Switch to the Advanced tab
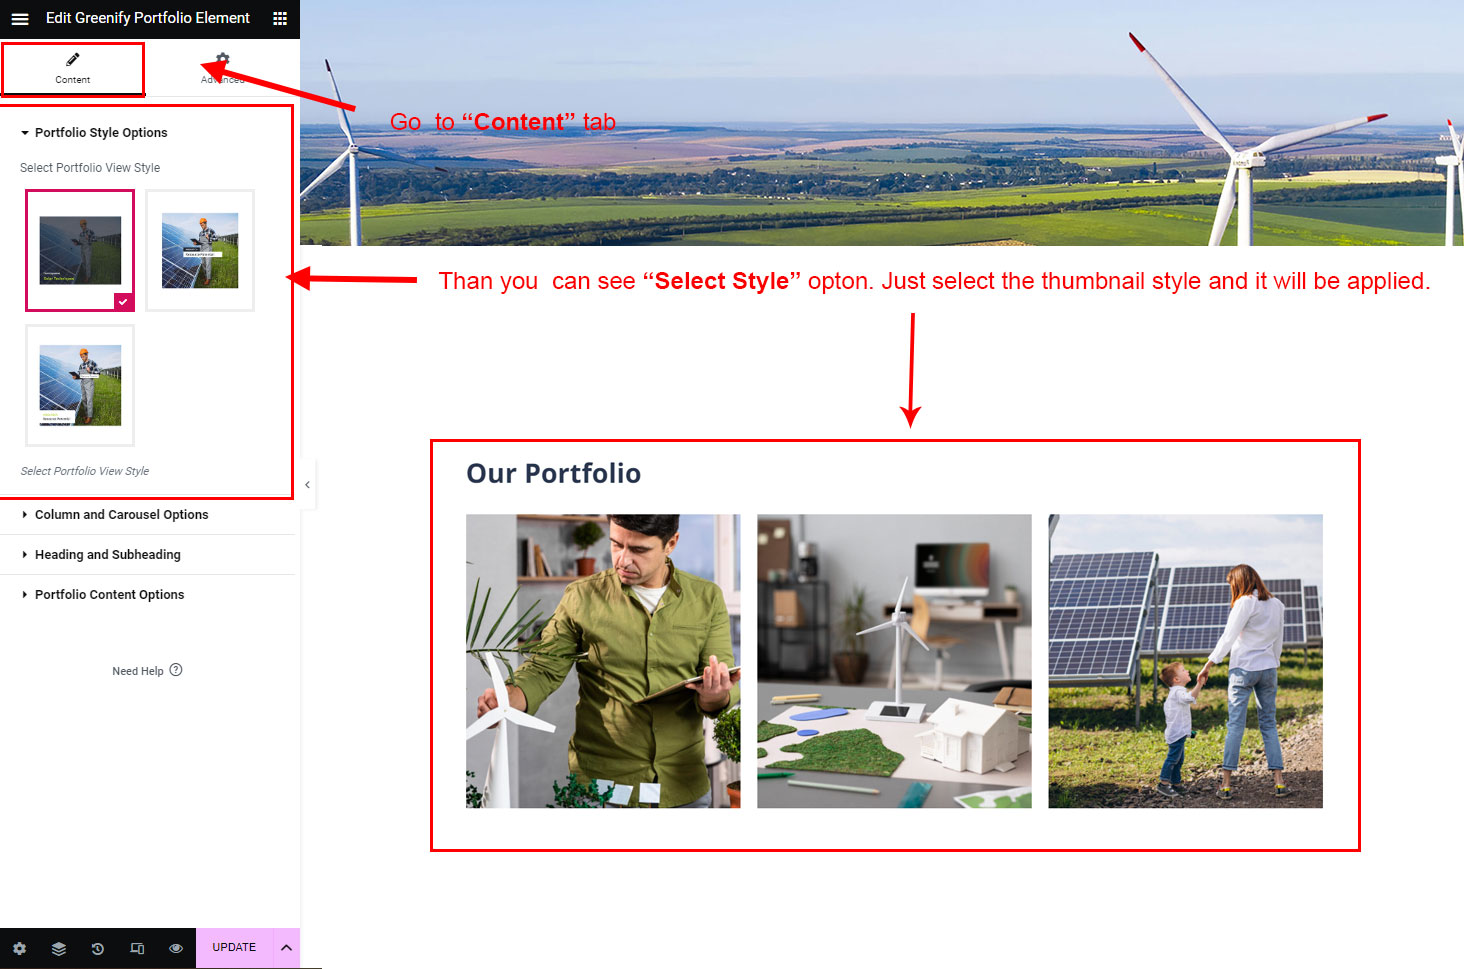The image size is (1464, 969). [x=222, y=68]
